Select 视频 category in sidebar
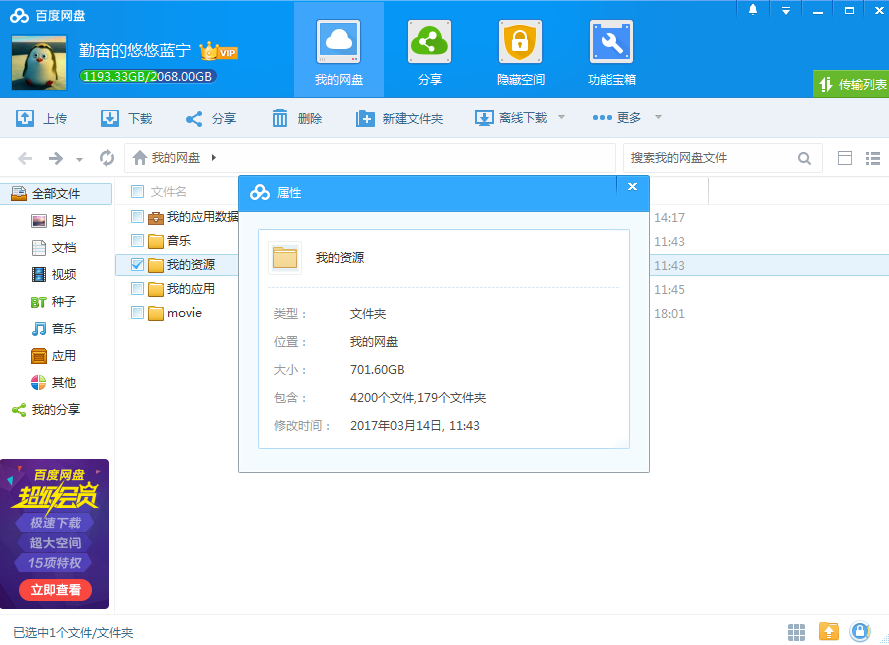Image resolution: width=889 pixels, height=645 pixels. (54, 274)
